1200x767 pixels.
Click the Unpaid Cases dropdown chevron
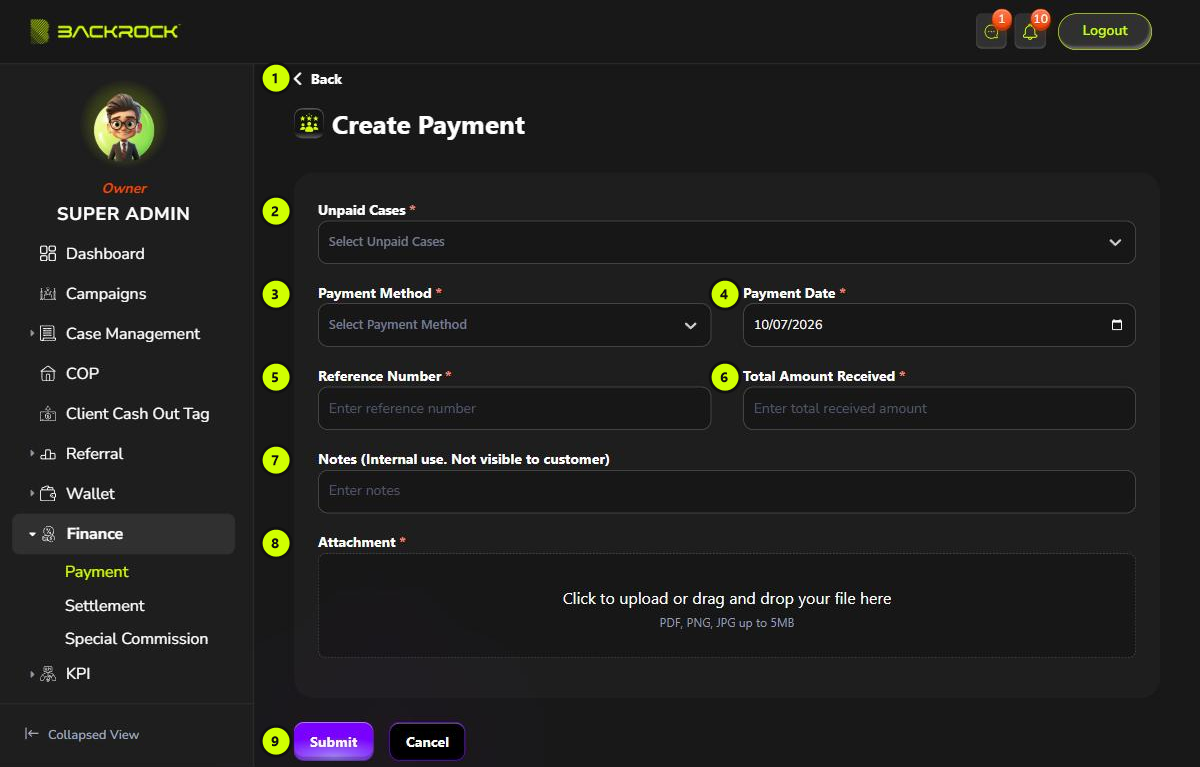pyautogui.click(x=1115, y=242)
